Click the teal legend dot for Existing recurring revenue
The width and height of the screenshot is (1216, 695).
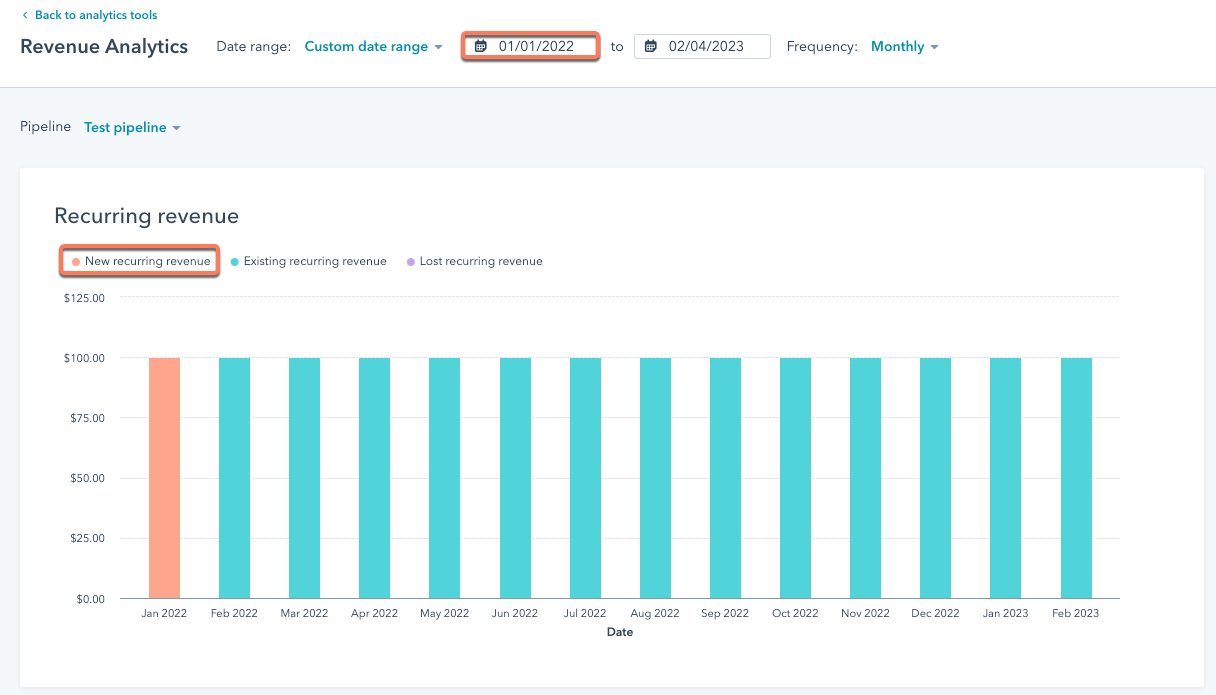pos(236,261)
